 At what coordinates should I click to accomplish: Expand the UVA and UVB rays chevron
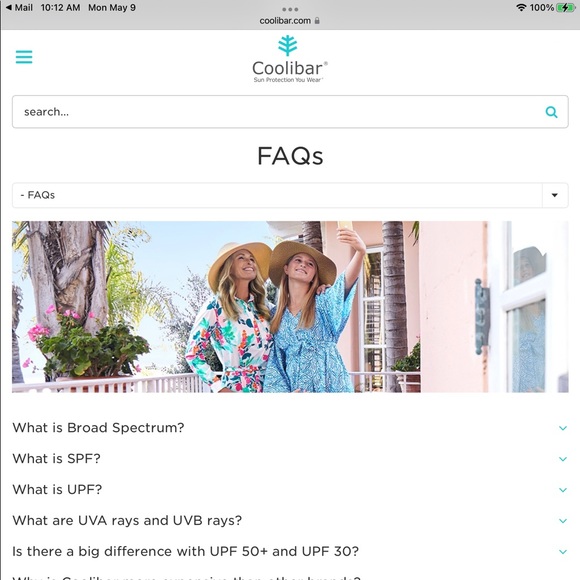pyautogui.click(x=563, y=521)
